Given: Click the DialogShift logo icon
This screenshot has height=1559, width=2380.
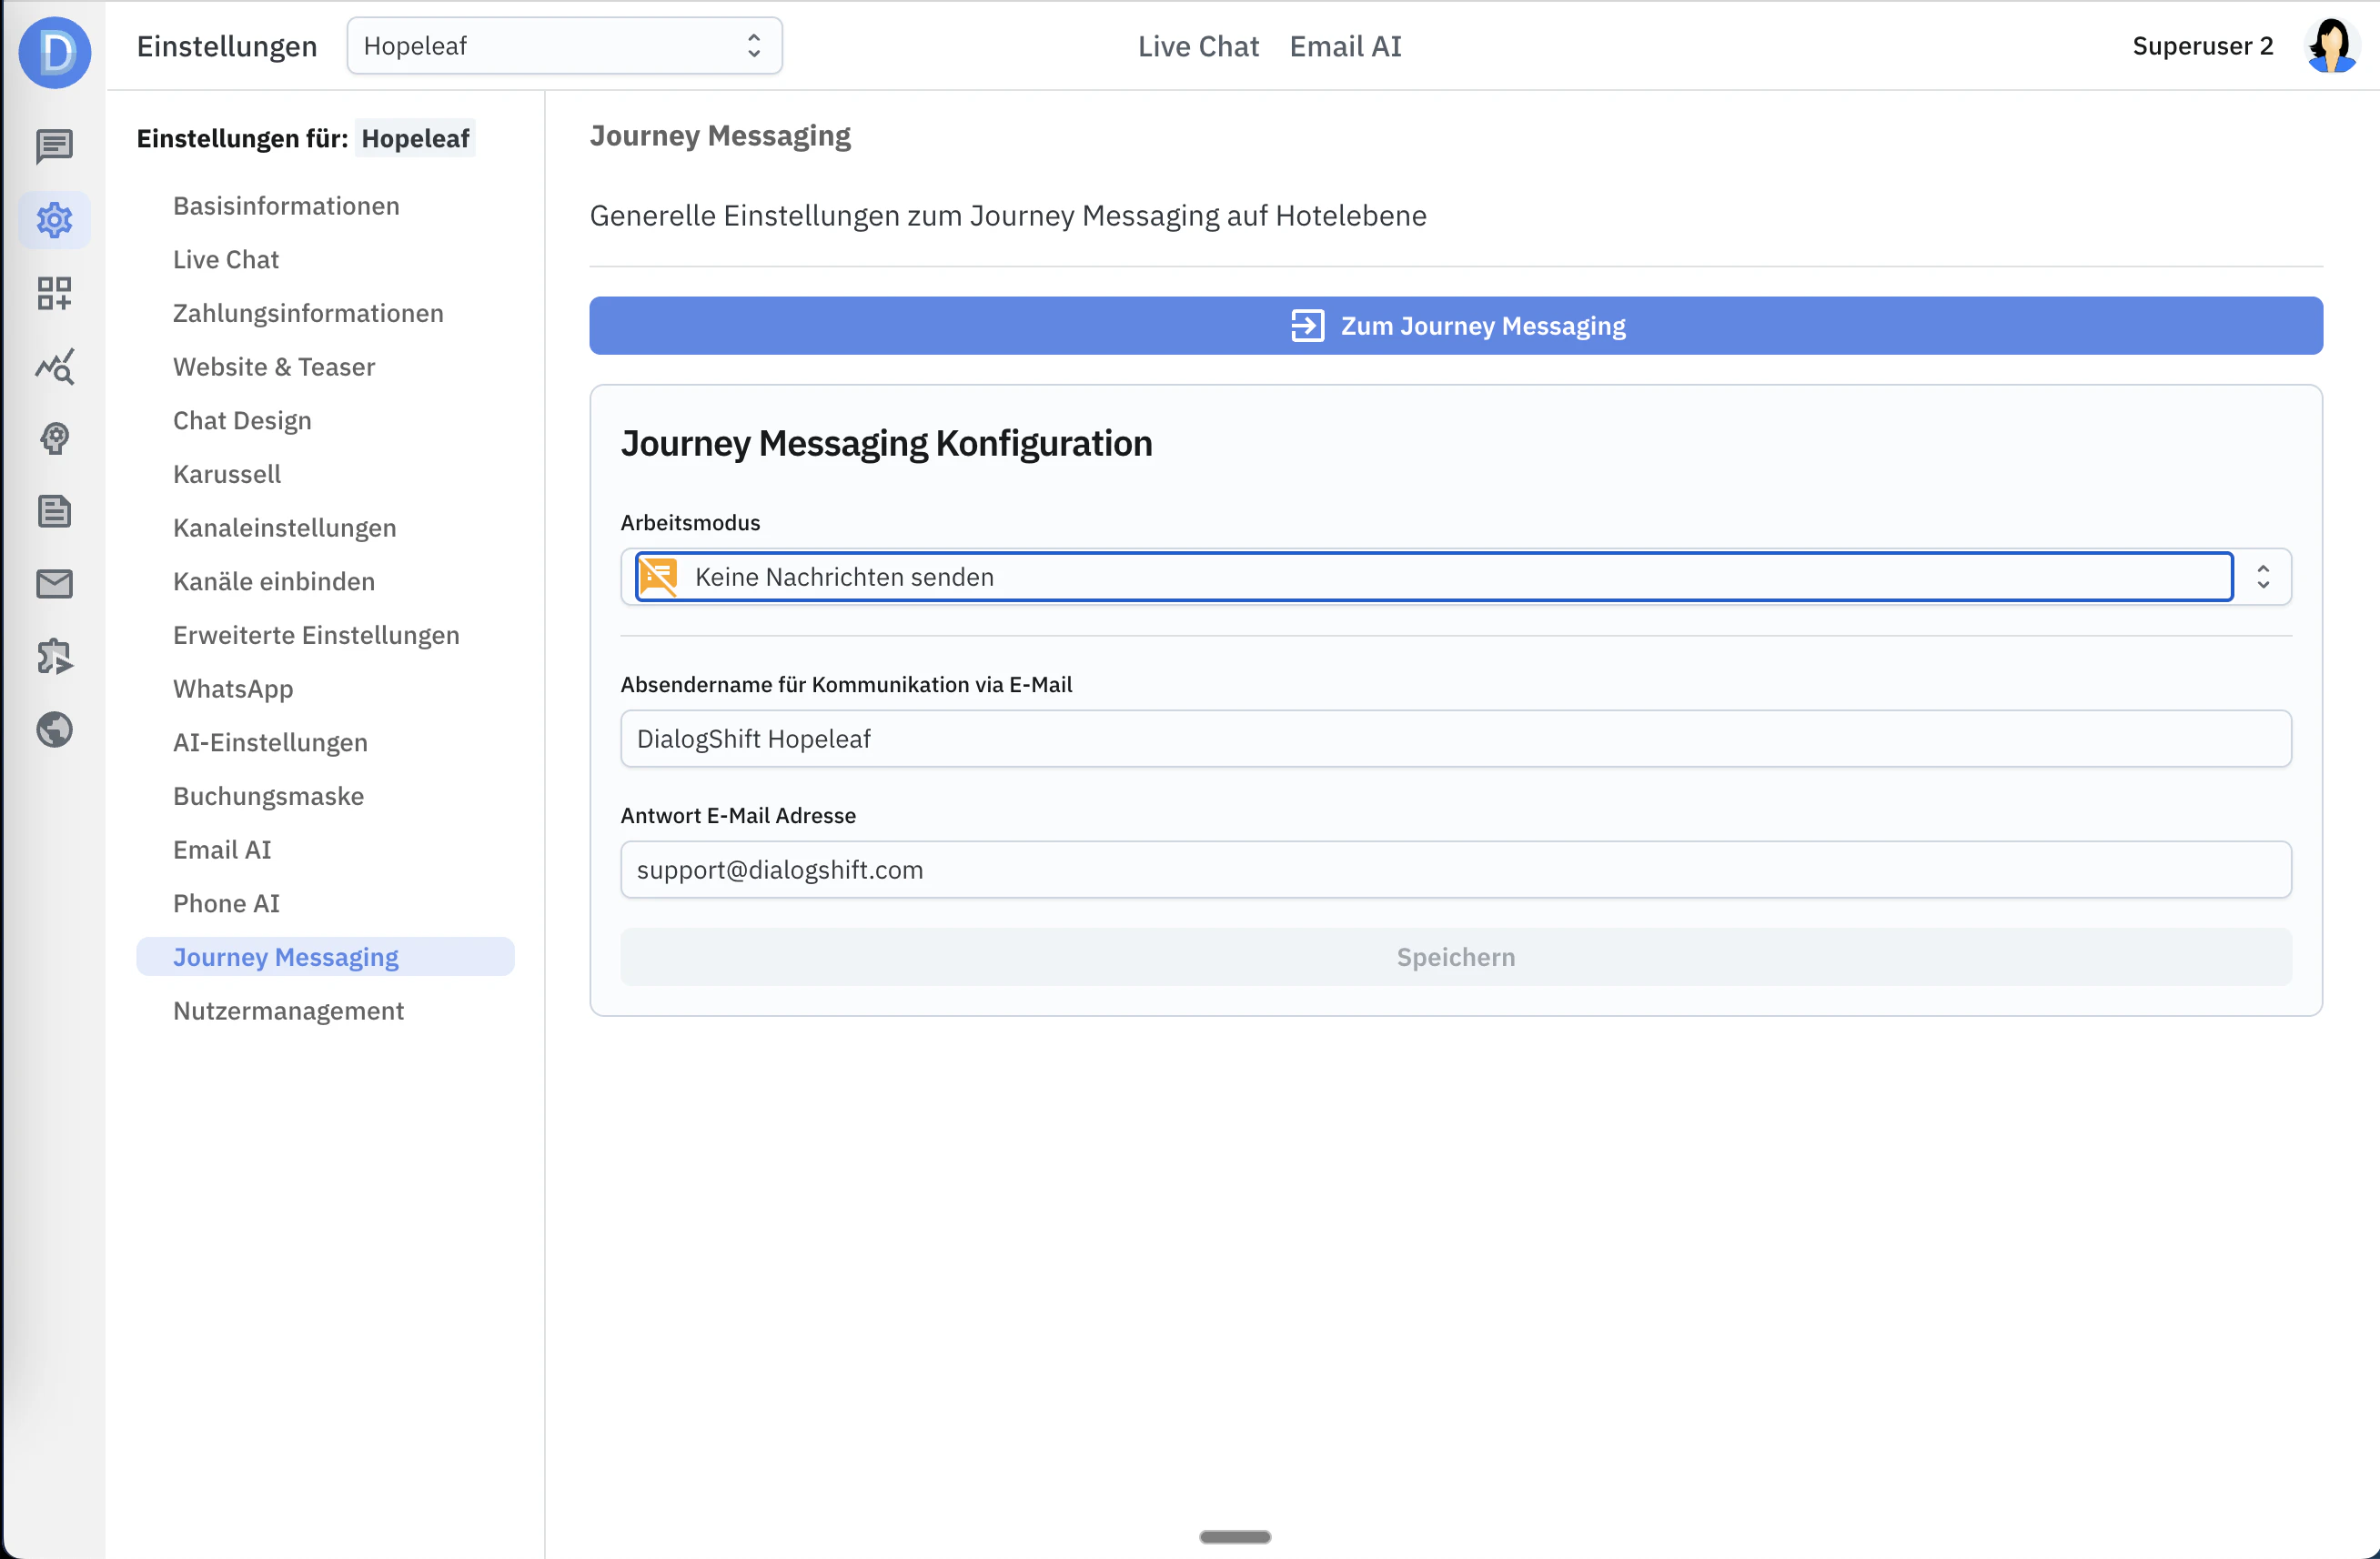Looking at the screenshot, I should (x=54, y=52).
